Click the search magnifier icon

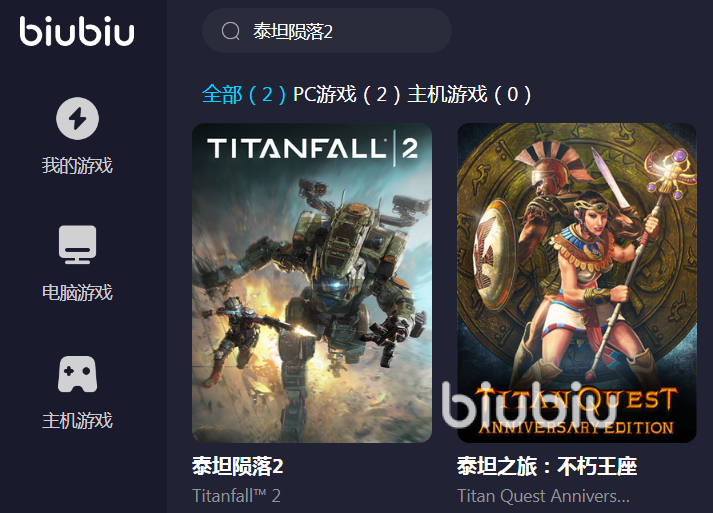pos(231,31)
